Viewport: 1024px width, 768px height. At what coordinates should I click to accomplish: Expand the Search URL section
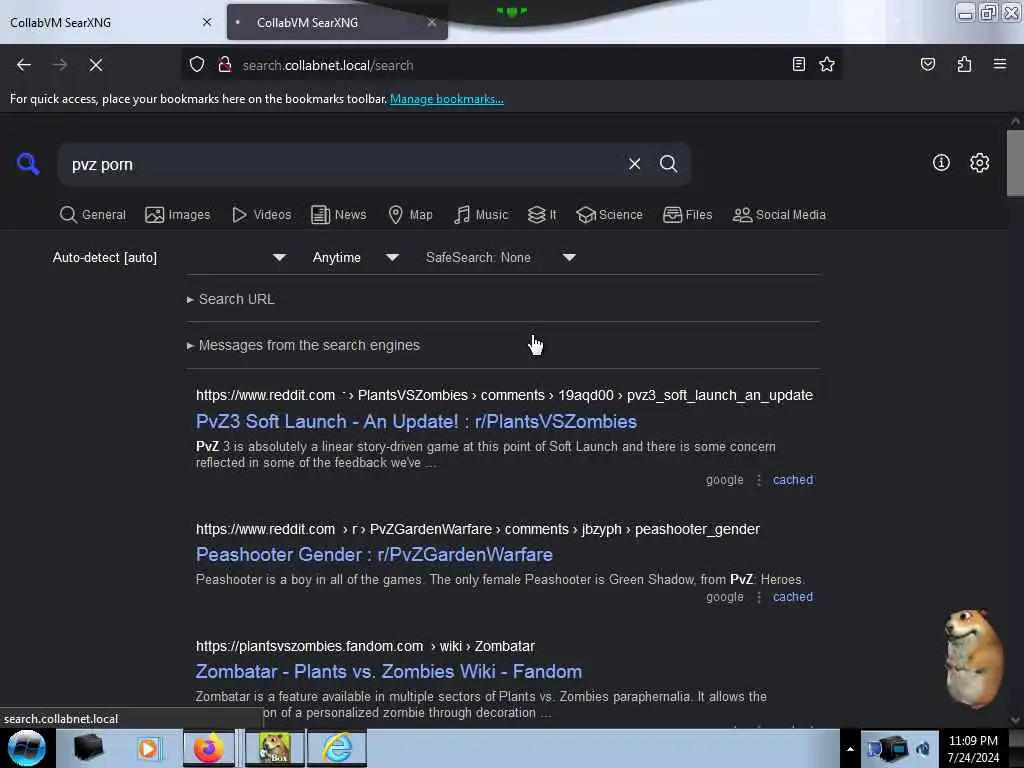(231, 299)
